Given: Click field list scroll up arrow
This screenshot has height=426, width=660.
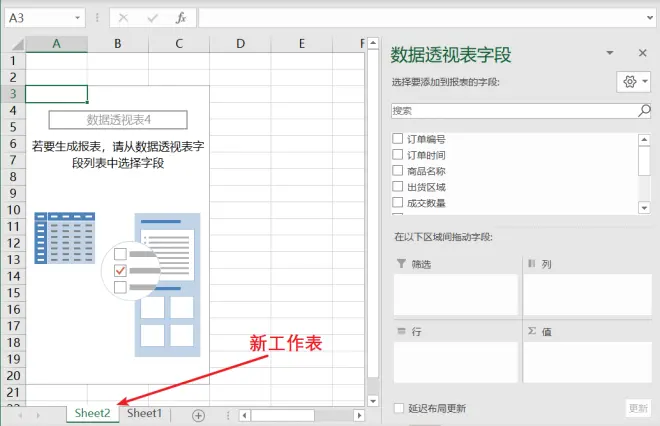Looking at the screenshot, I should (x=644, y=139).
